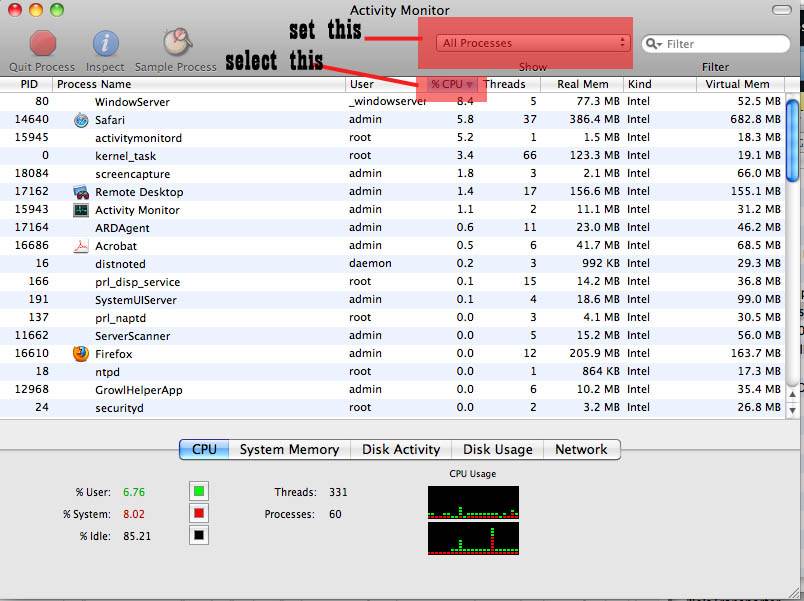Viewport: 804px width, 601px height.
Task: Open the All Processes show dropdown
Action: (533, 43)
